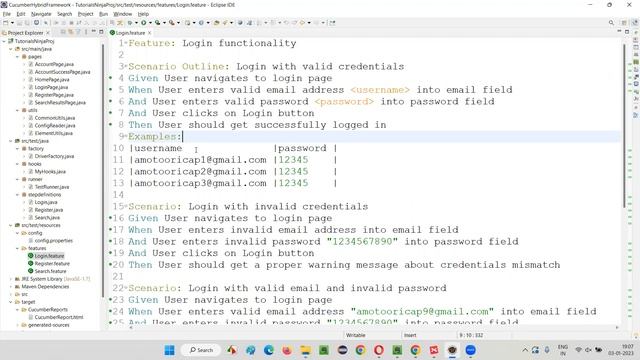640x360 pixels.
Task: Open the Edit menu
Action: (x=21, y=14)
